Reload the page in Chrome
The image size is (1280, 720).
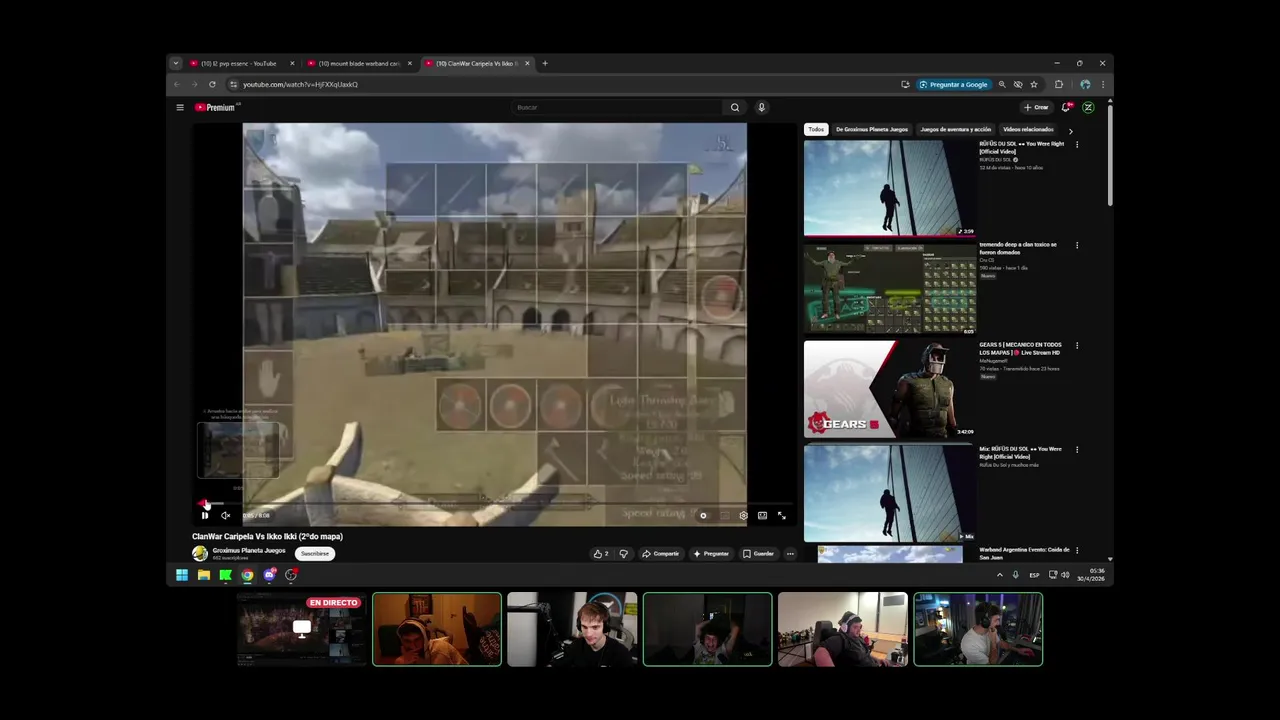[212, 84]
